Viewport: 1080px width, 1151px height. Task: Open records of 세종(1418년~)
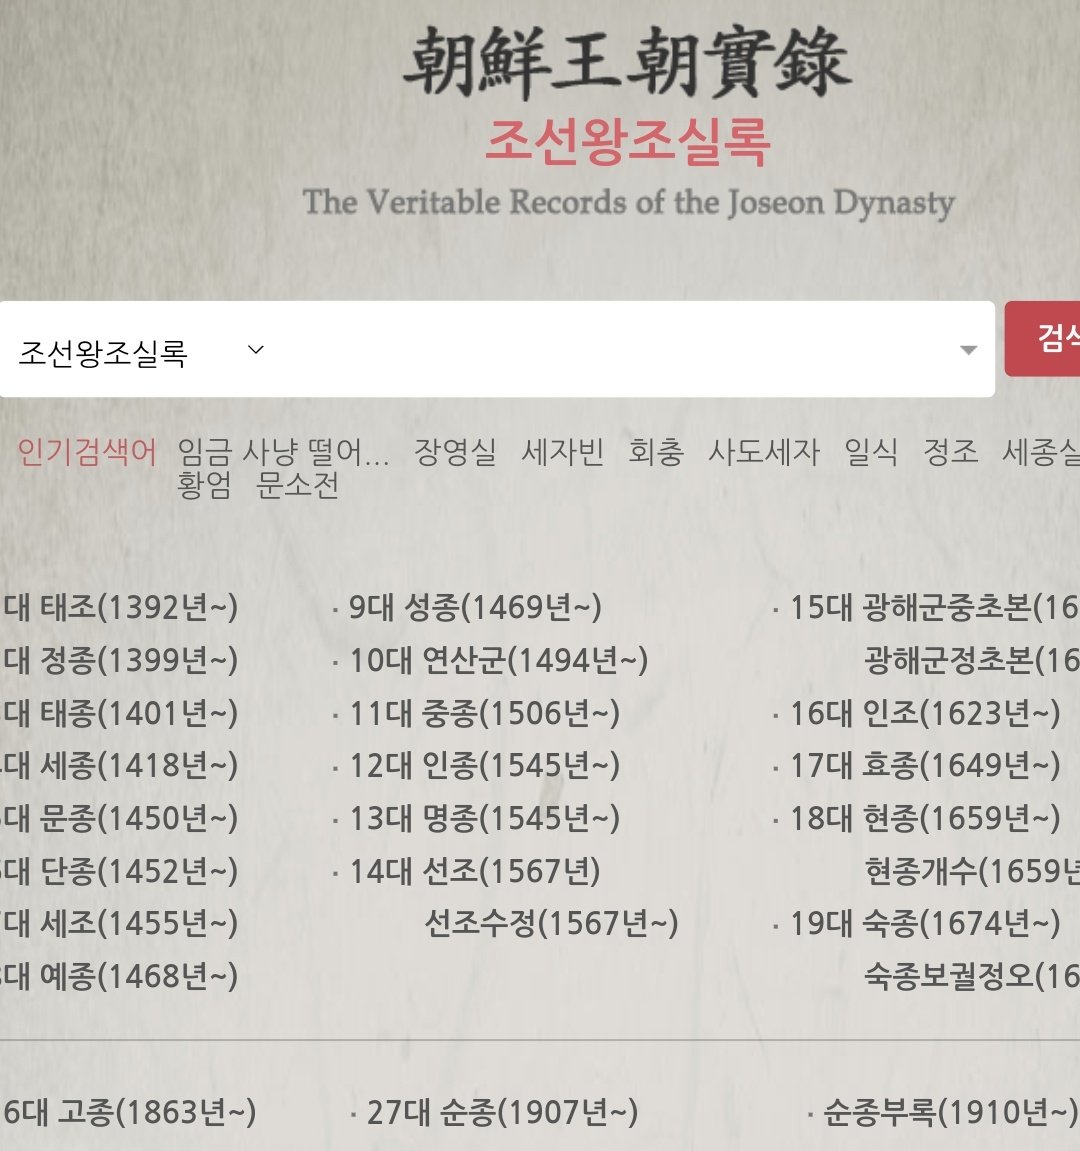(x=119, y=766)
